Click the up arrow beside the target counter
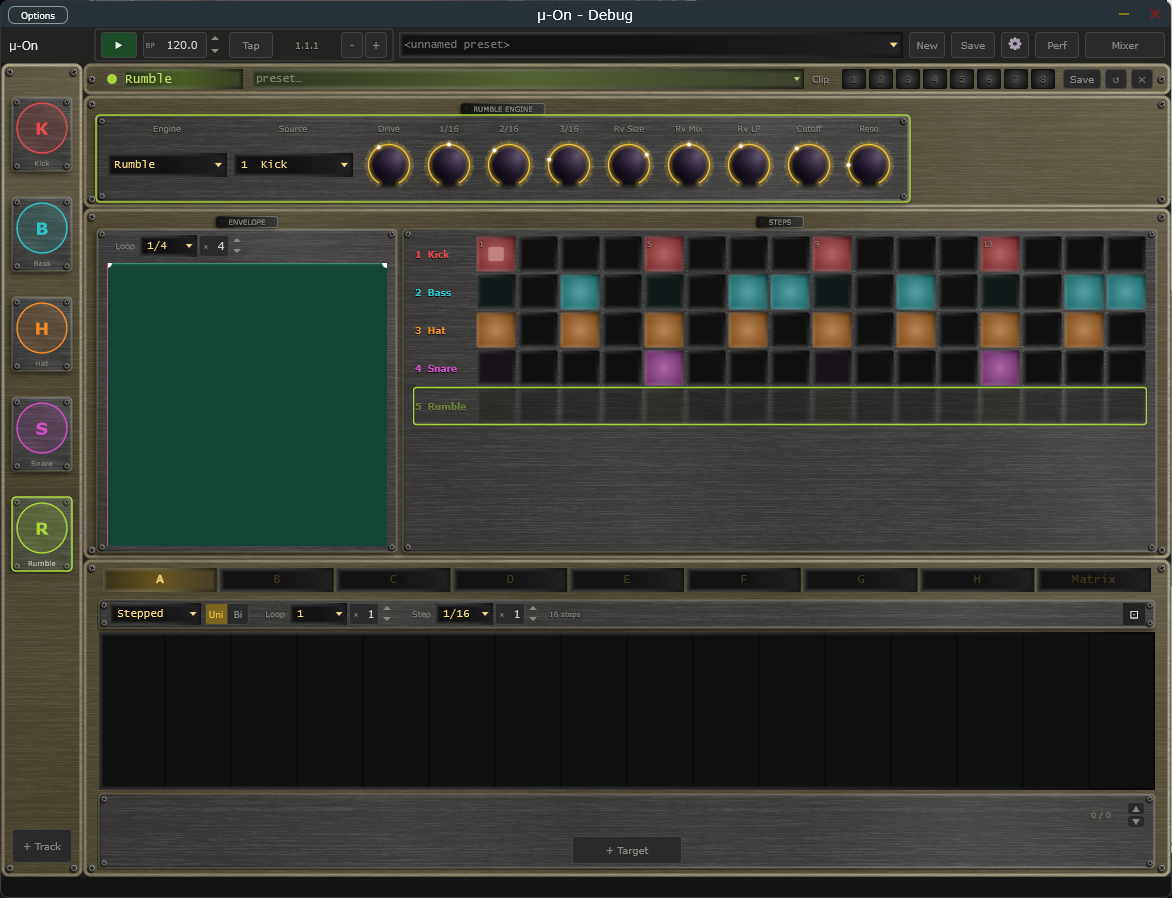1172x898 pixels. tap(1135, 809)
